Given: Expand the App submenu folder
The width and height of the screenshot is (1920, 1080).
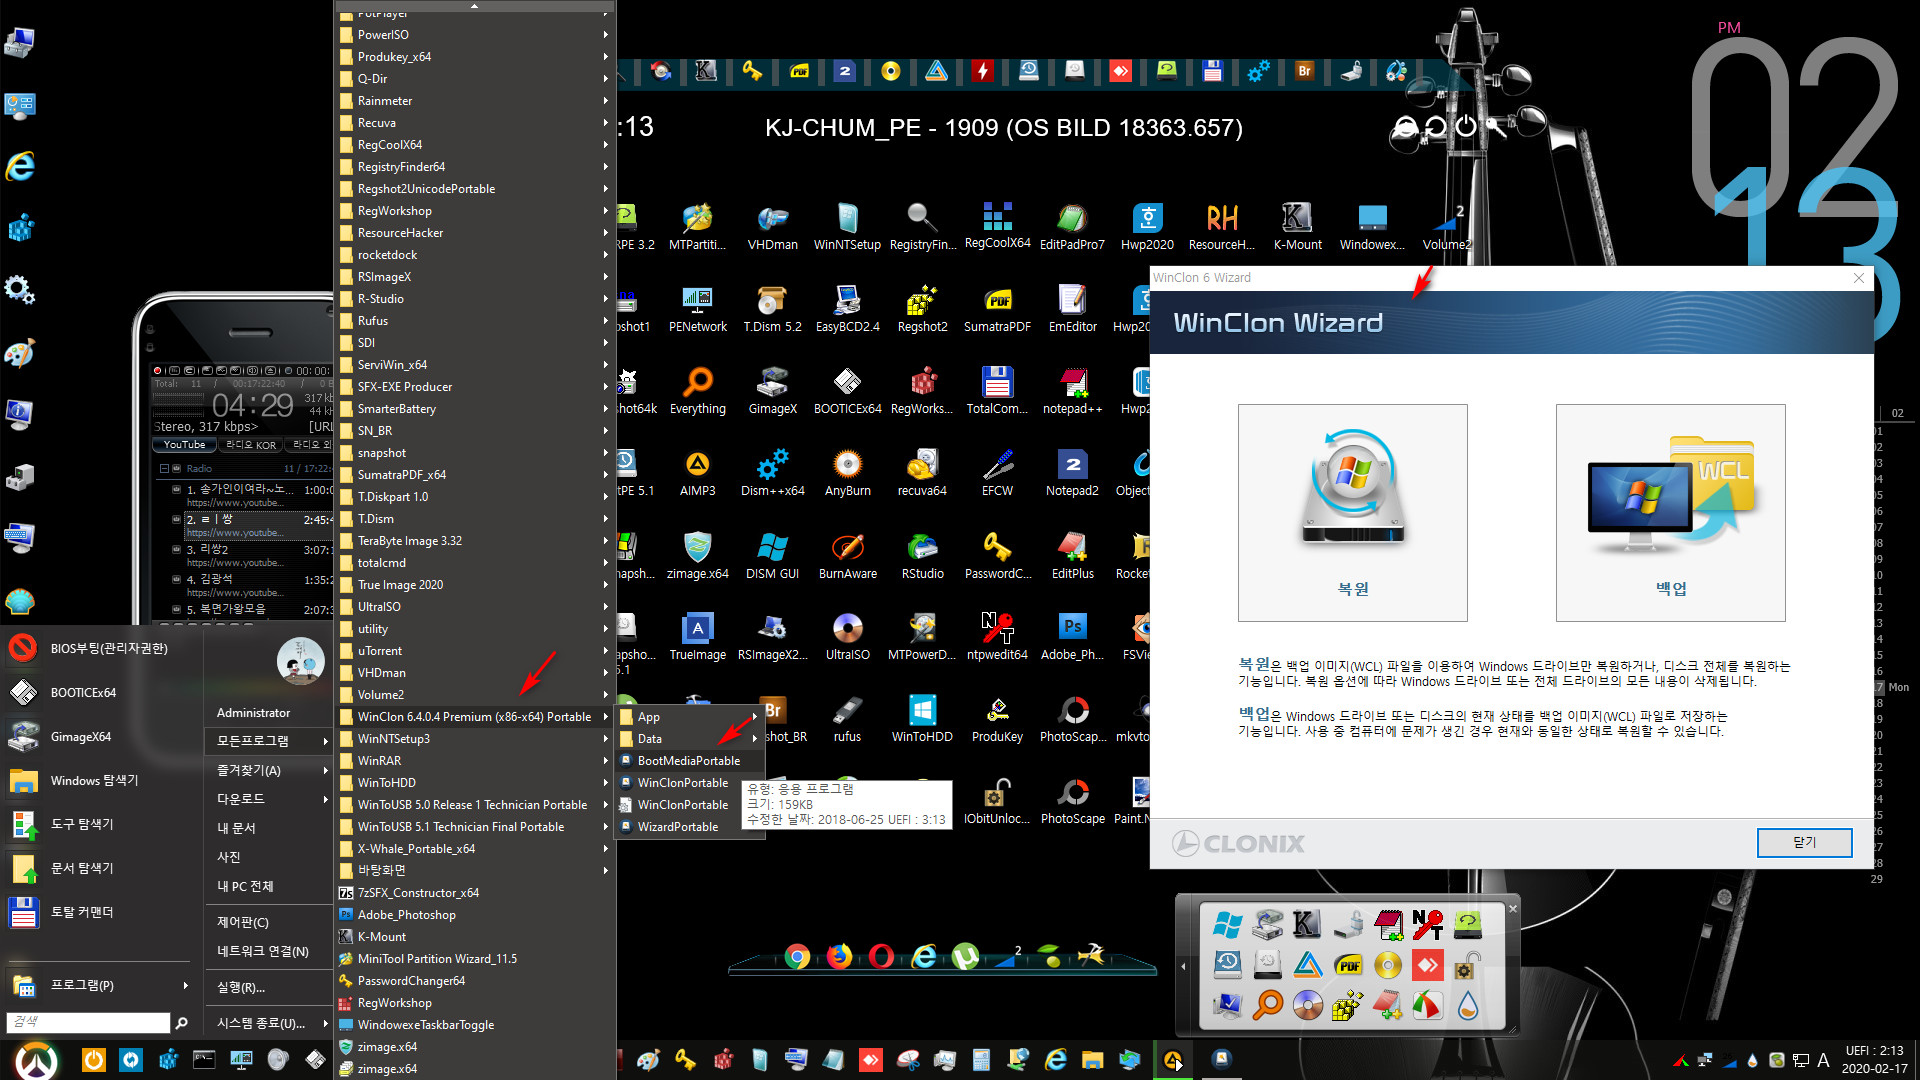Looking at the screenshot, I should (x=689, y=716).
